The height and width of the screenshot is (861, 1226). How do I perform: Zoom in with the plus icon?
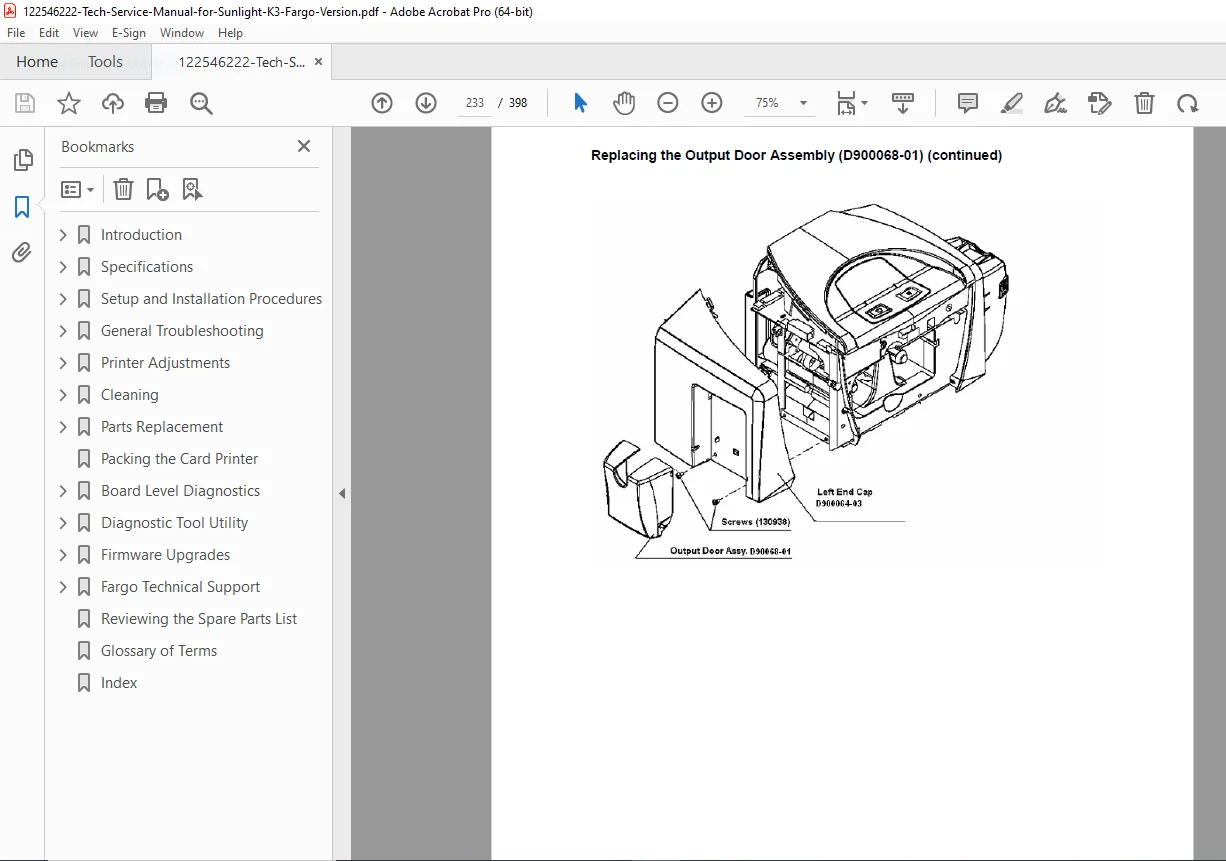tap(712, 103)
